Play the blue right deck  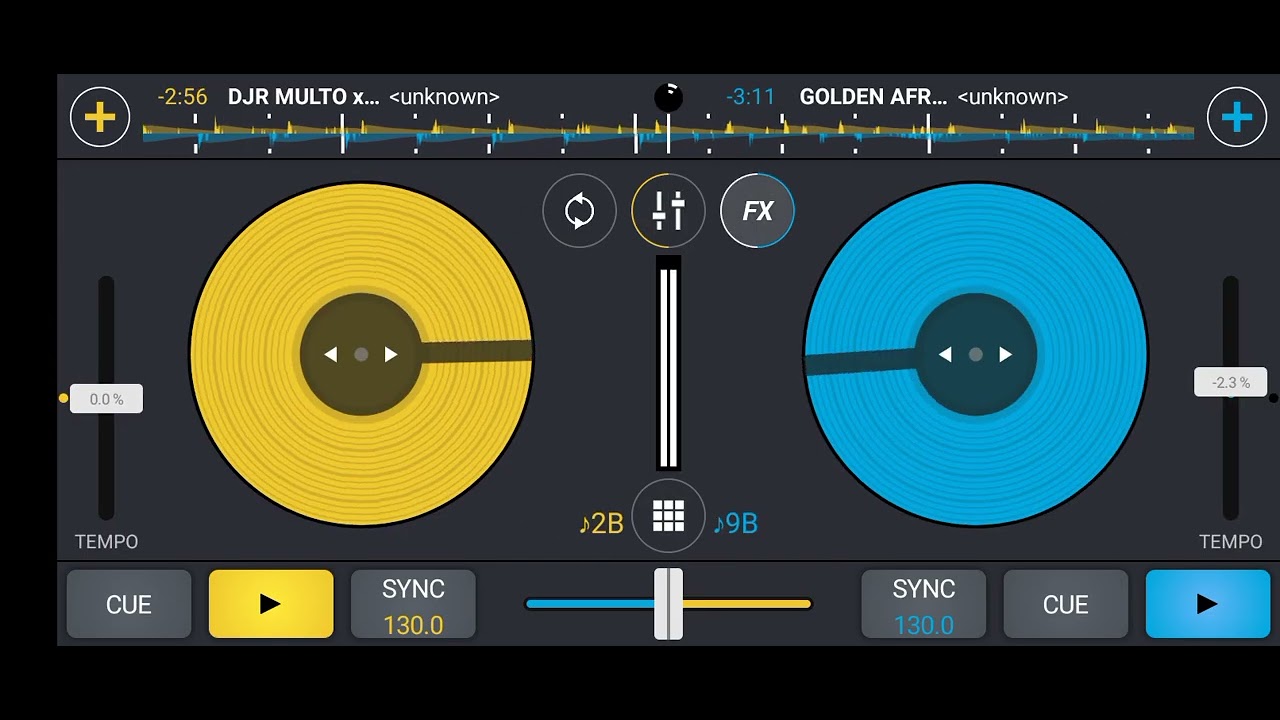(1208, 604)
